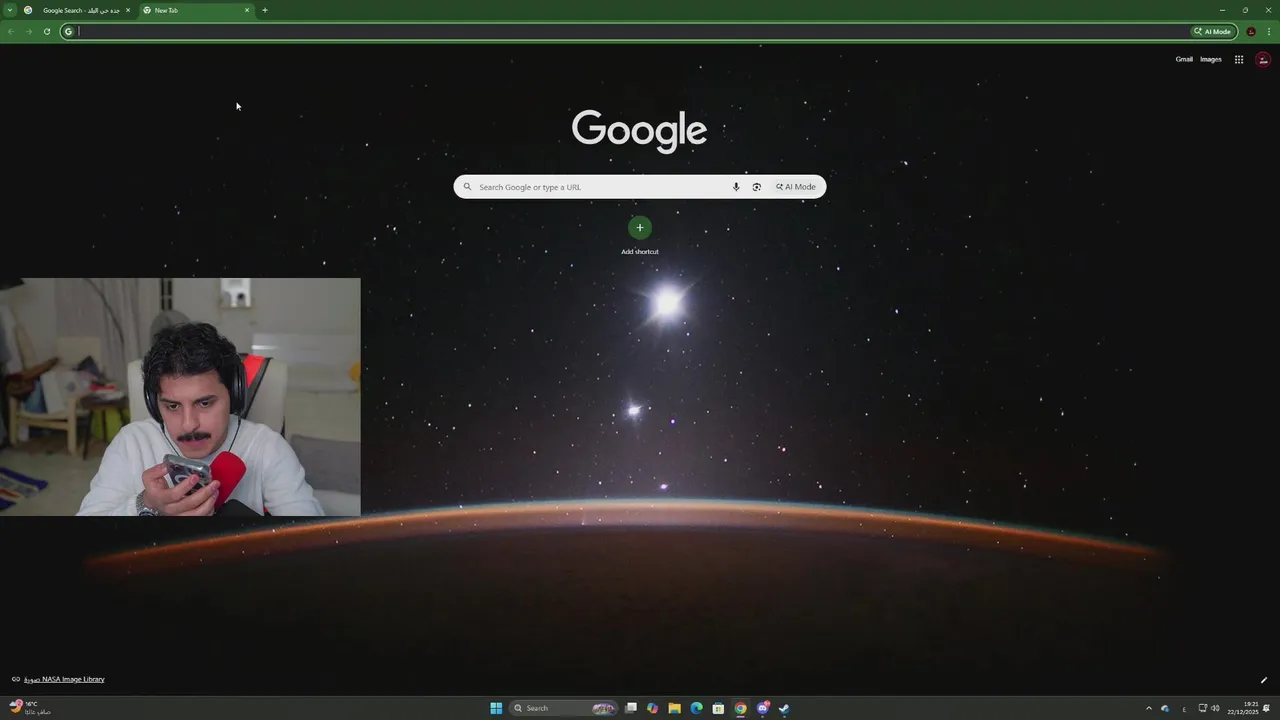Screen dimensions: 1280x720
Task: Open Task View on taskbar
Action: click(x=631, y=708)
